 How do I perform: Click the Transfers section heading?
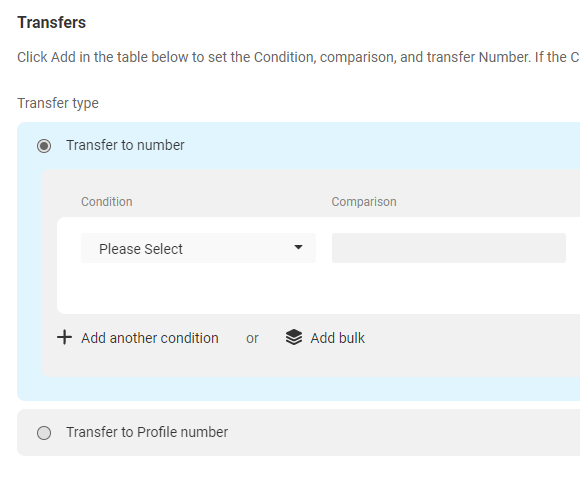coord(51,23)
